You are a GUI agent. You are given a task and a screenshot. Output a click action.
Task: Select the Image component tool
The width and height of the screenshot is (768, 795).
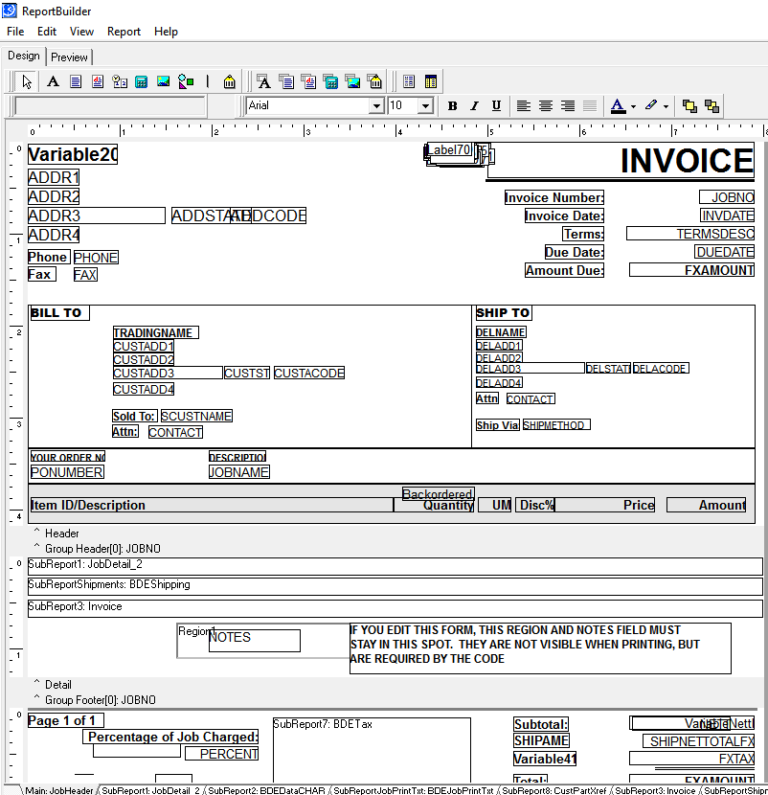tap(163, 82)
